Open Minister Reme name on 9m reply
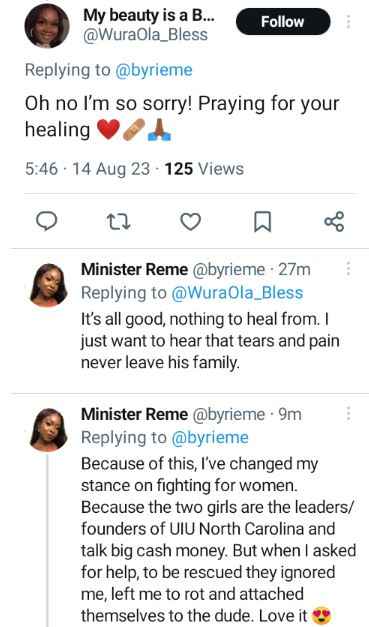 pyautogui.click(x=134, y=414)
